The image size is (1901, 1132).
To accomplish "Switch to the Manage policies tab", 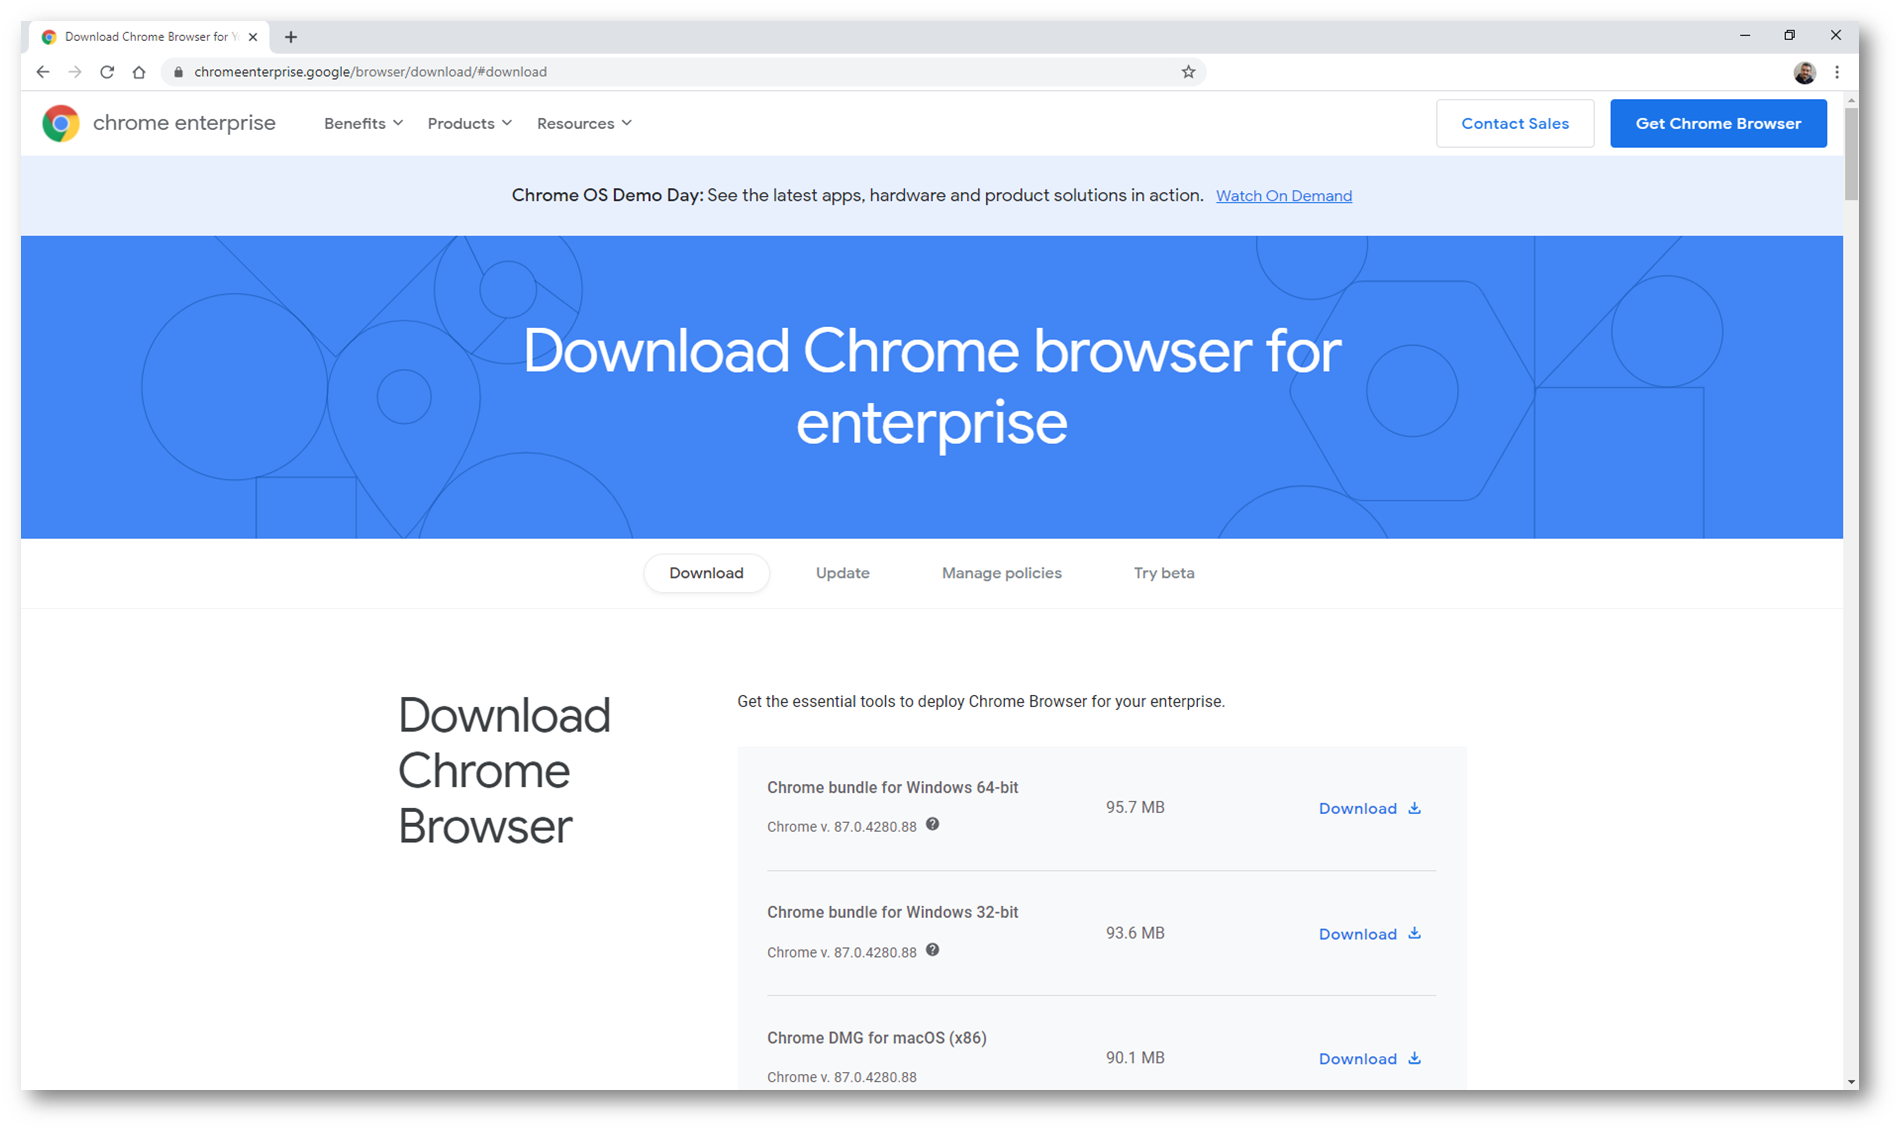I will [1001, 573].
